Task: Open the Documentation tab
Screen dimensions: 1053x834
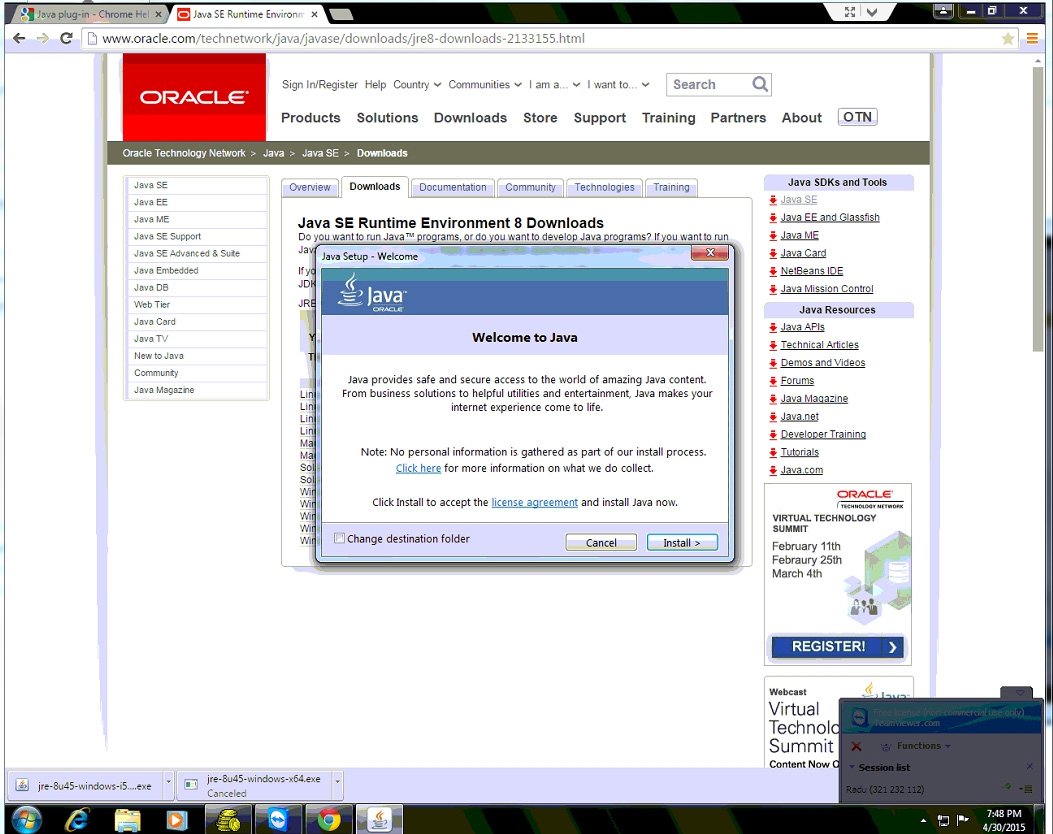Action: click(x=453, y=187)
